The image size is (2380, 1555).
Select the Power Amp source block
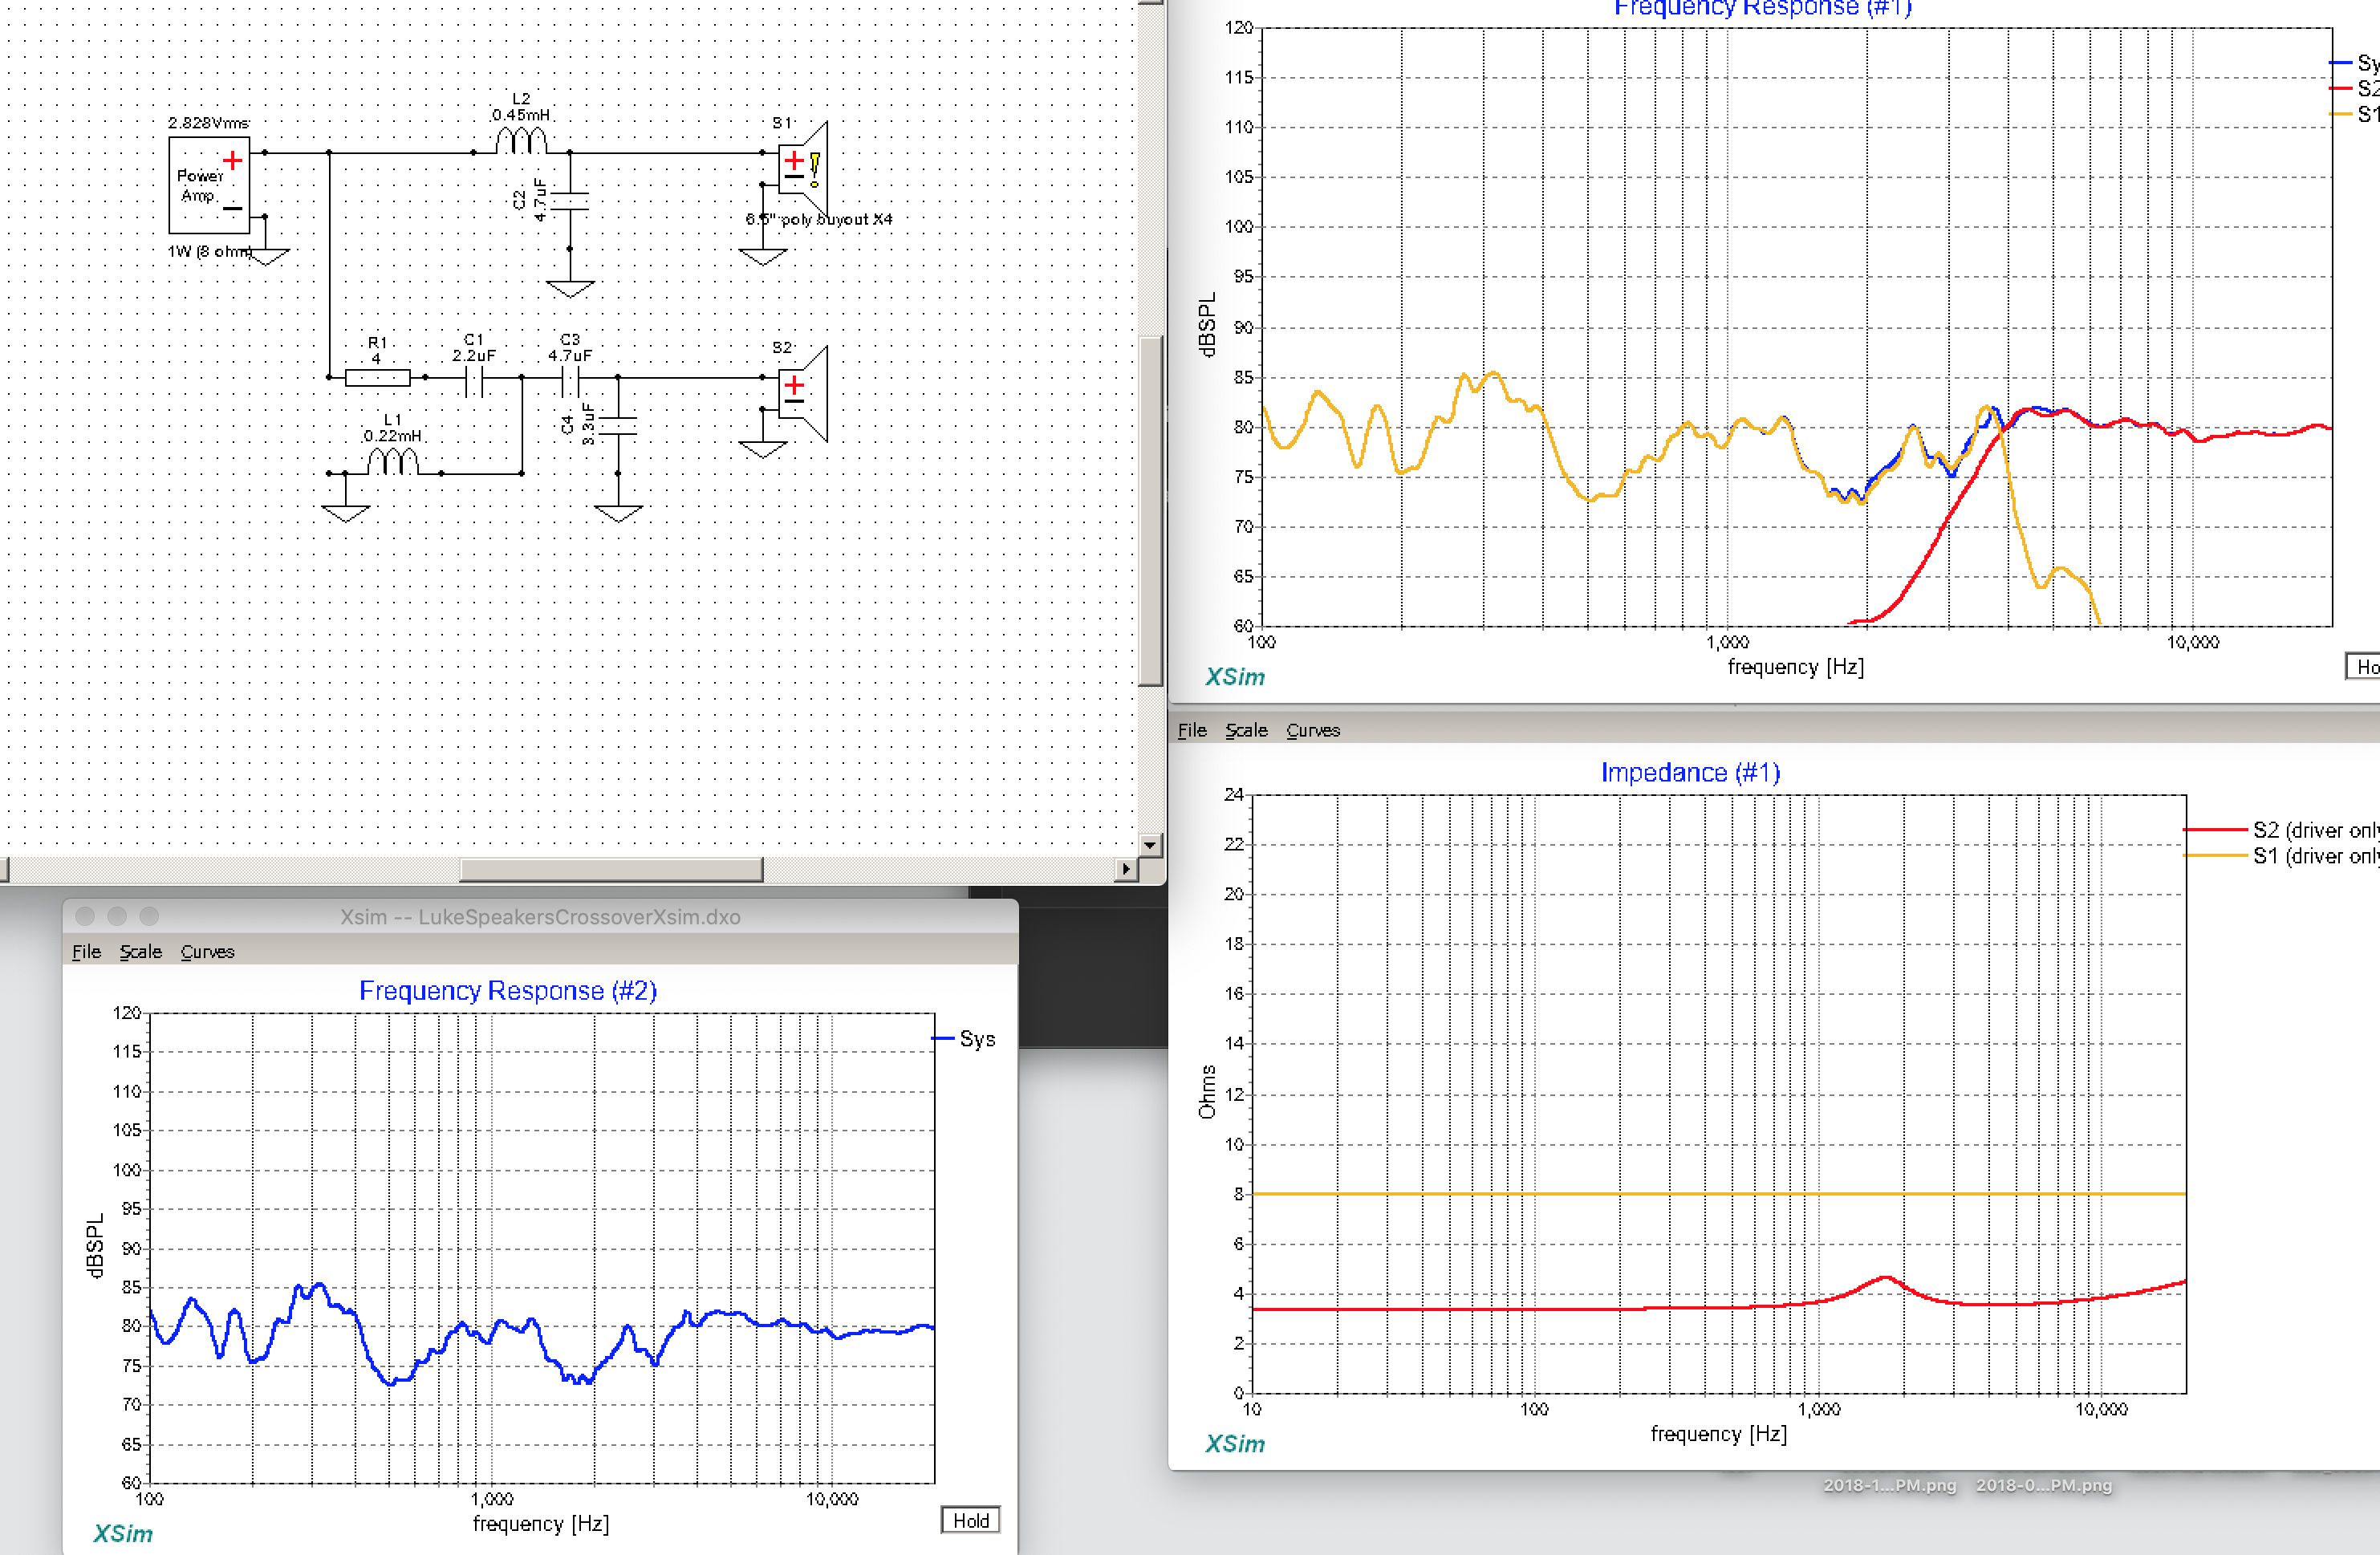point(209,185)
